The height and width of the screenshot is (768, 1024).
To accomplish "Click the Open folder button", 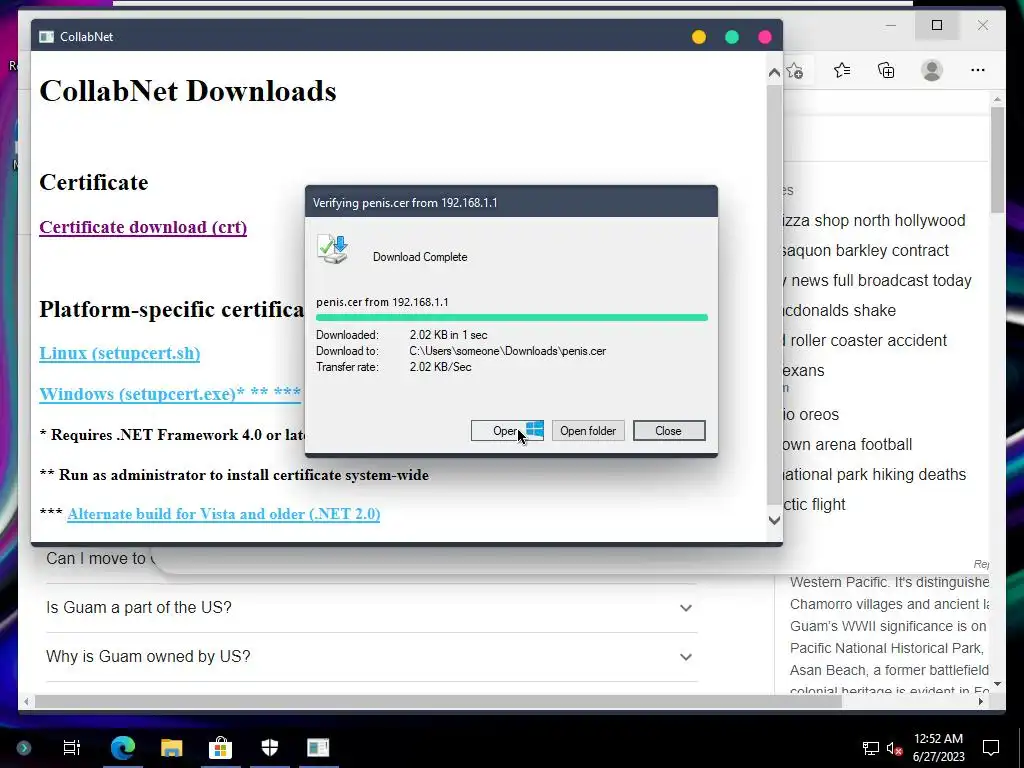I will click(x=588, y=431).
